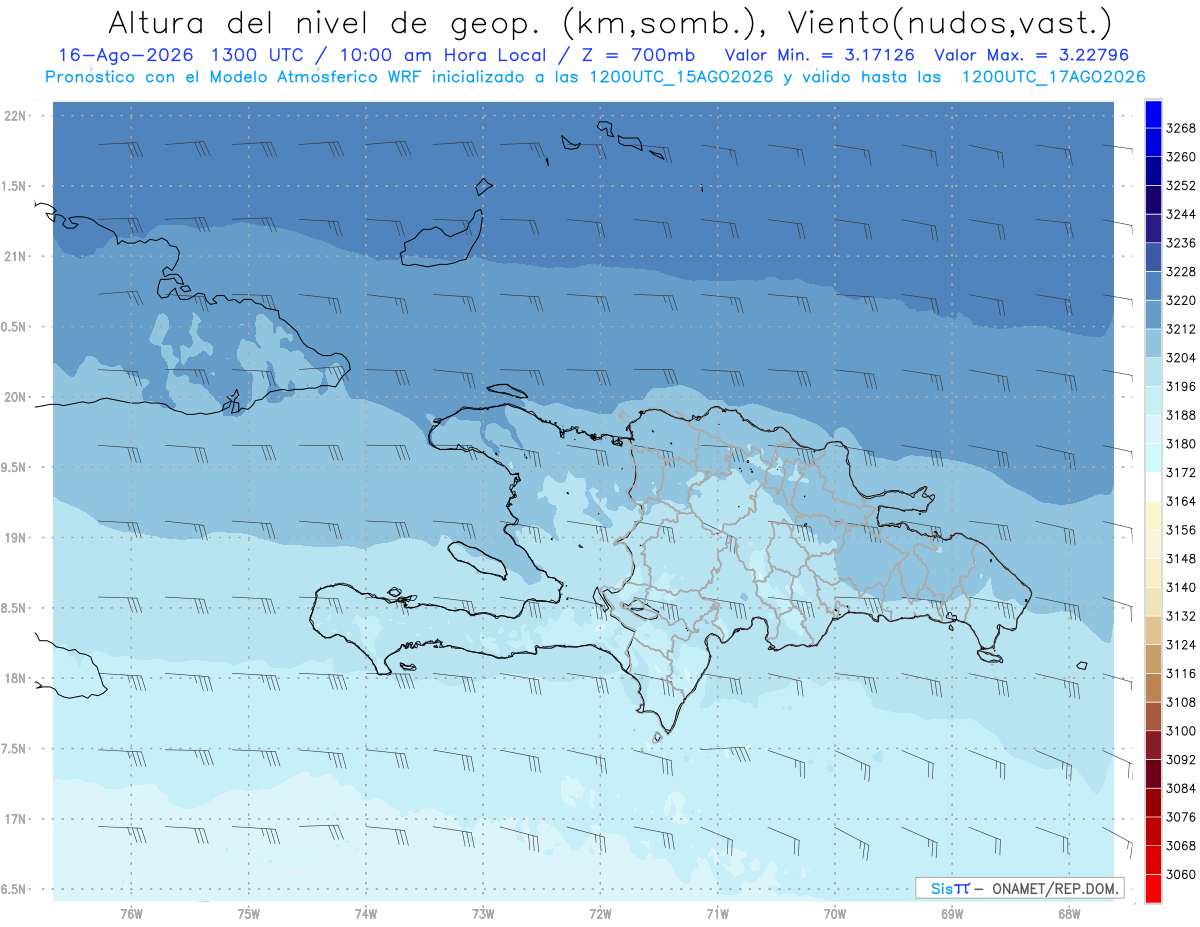This screenshot has height=927, width=1200.
Task: Click the 21N latitude label
Action: click(x=14, y=257)
